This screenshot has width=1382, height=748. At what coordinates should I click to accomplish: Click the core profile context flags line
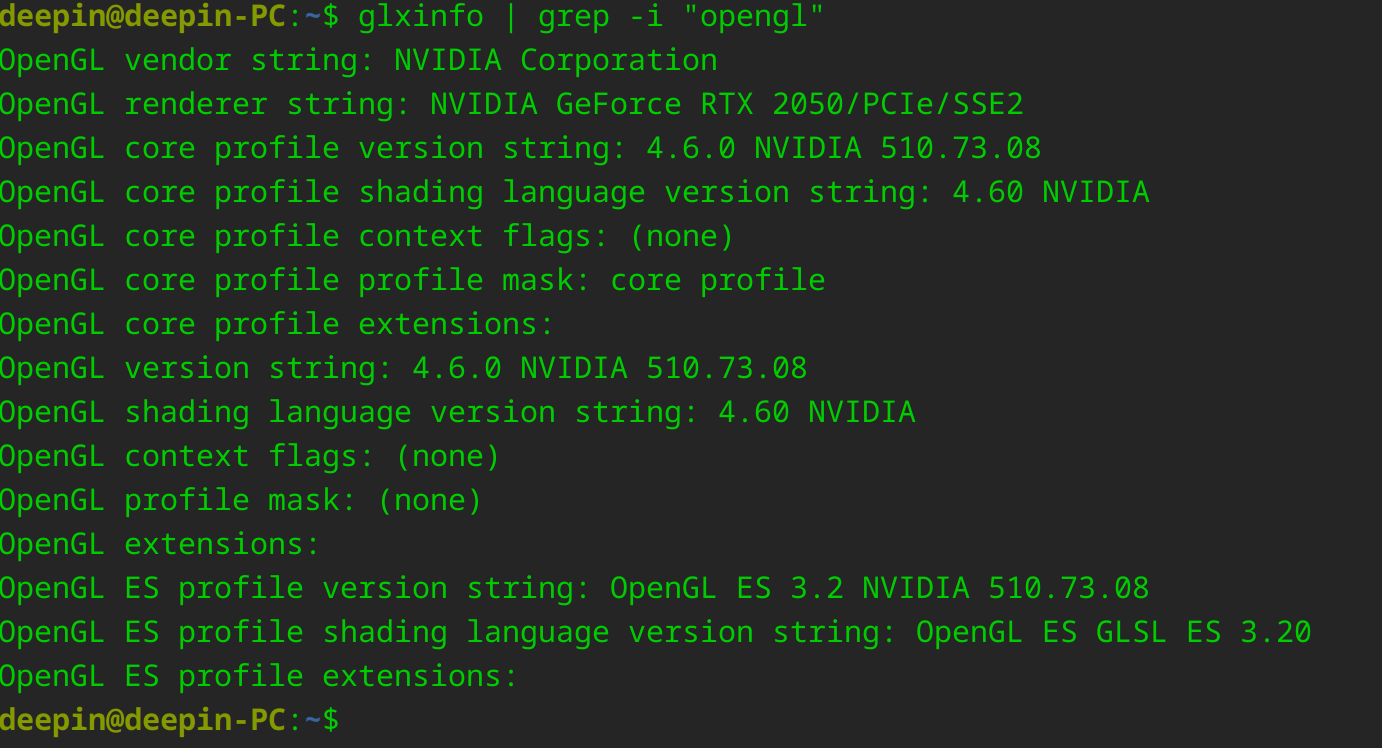click(x=367, y=236)
